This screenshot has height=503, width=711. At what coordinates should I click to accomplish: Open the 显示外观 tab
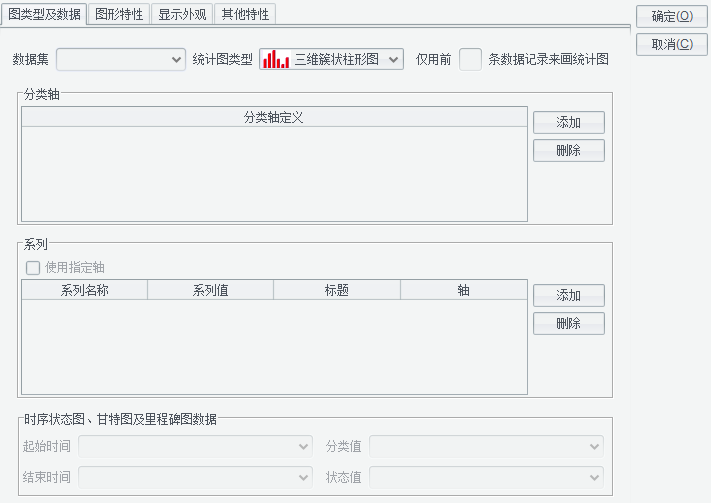click(181, 14)
